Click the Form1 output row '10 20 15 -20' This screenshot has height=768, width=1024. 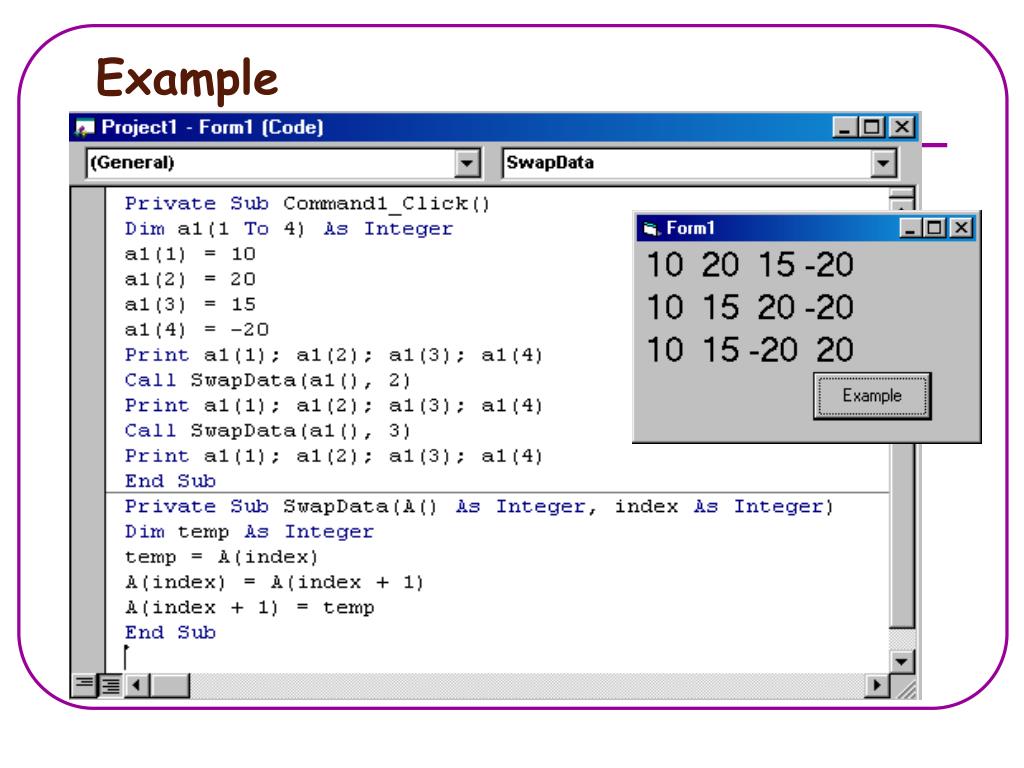coord(750,265)
